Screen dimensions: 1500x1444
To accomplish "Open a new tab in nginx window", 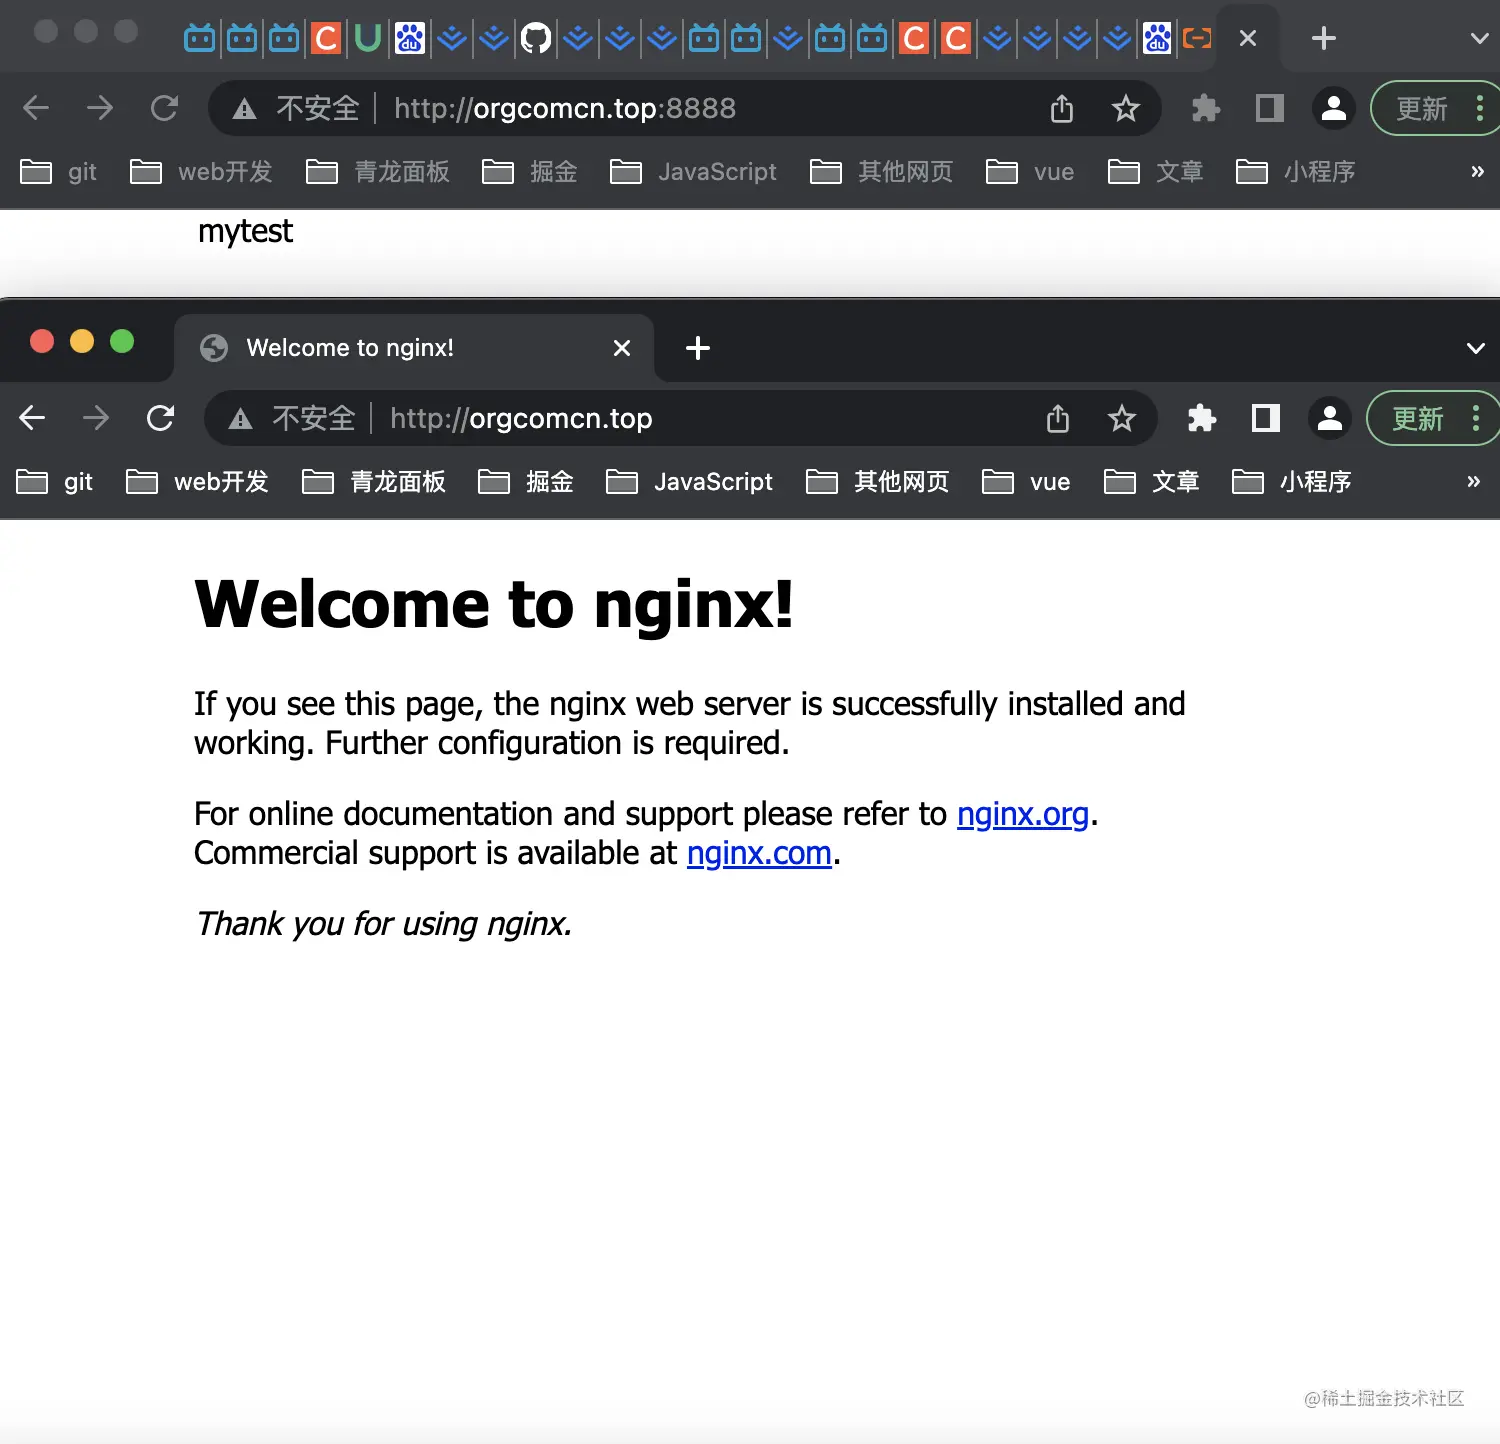I will click(x=698, y=348).
